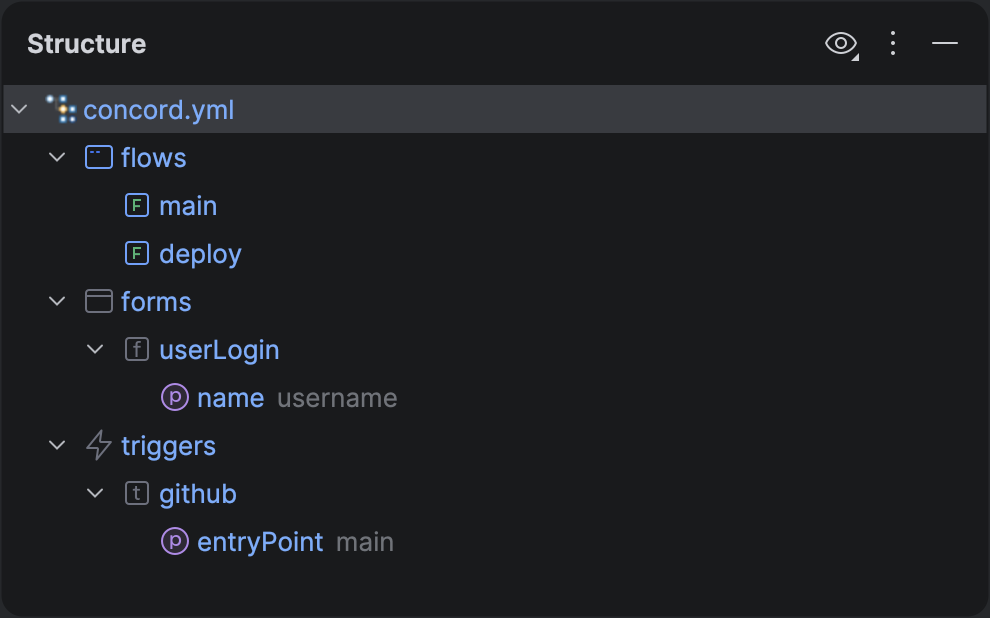Hide the Structure panel with minimize dash
990x618 pixels.
pyautogui.click(x=945, y=44)
